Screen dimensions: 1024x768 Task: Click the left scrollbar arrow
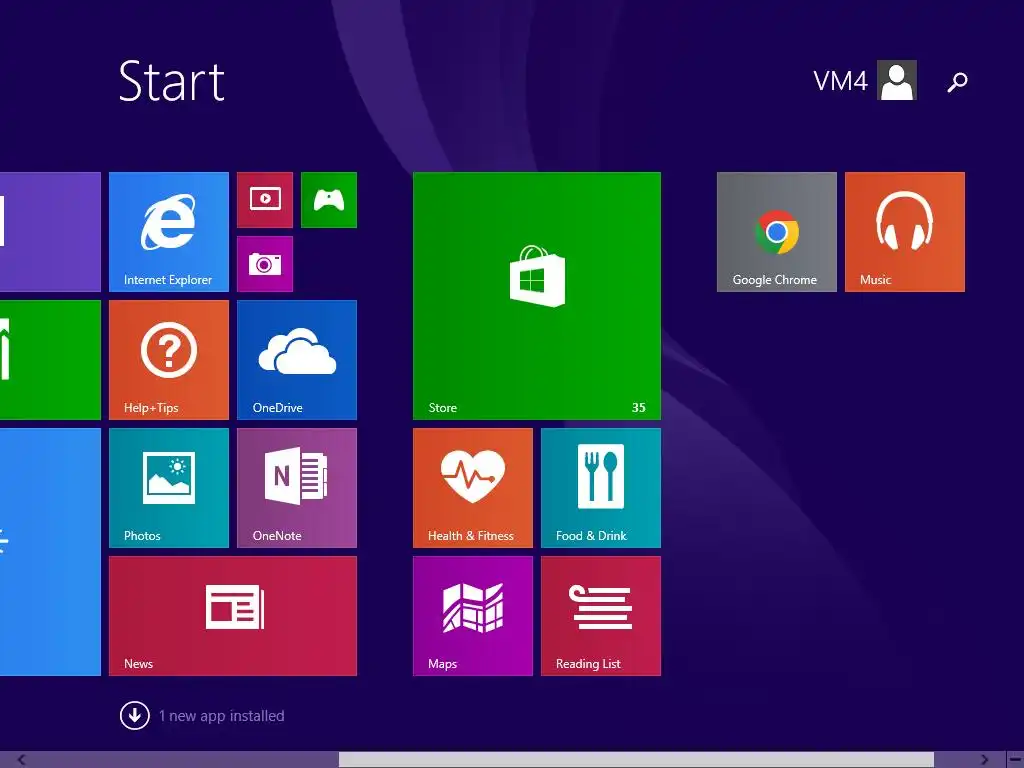point(21,760)
